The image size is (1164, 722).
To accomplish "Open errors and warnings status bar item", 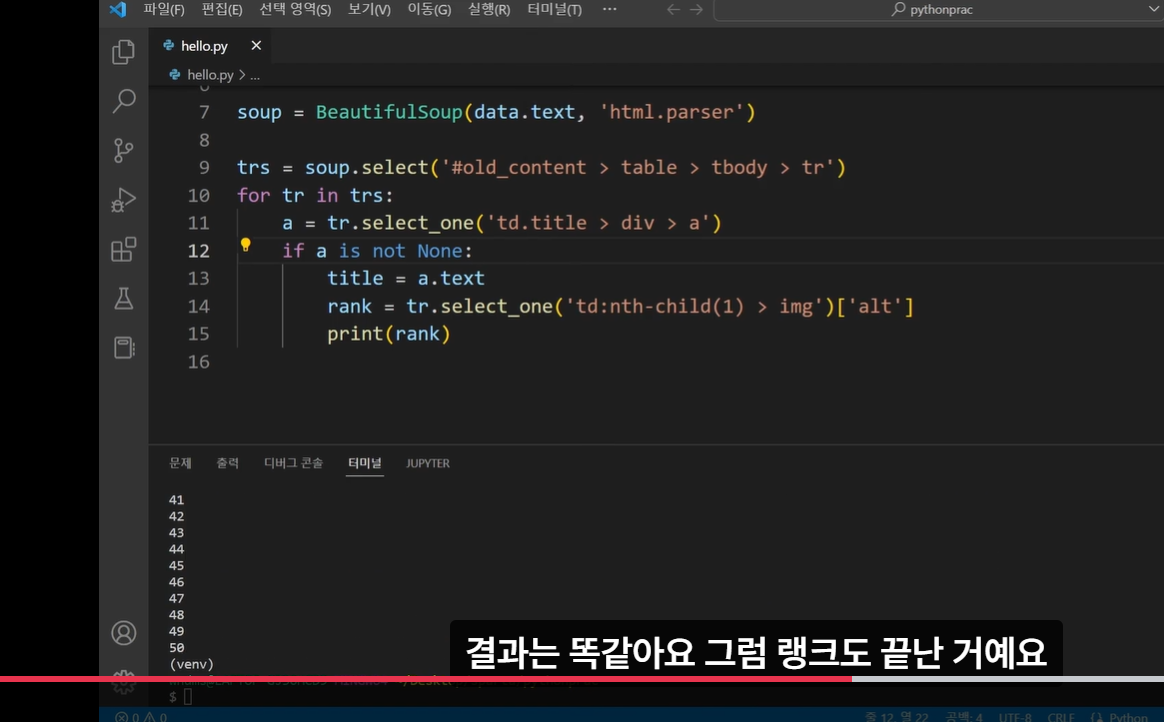I will (141, 717).
